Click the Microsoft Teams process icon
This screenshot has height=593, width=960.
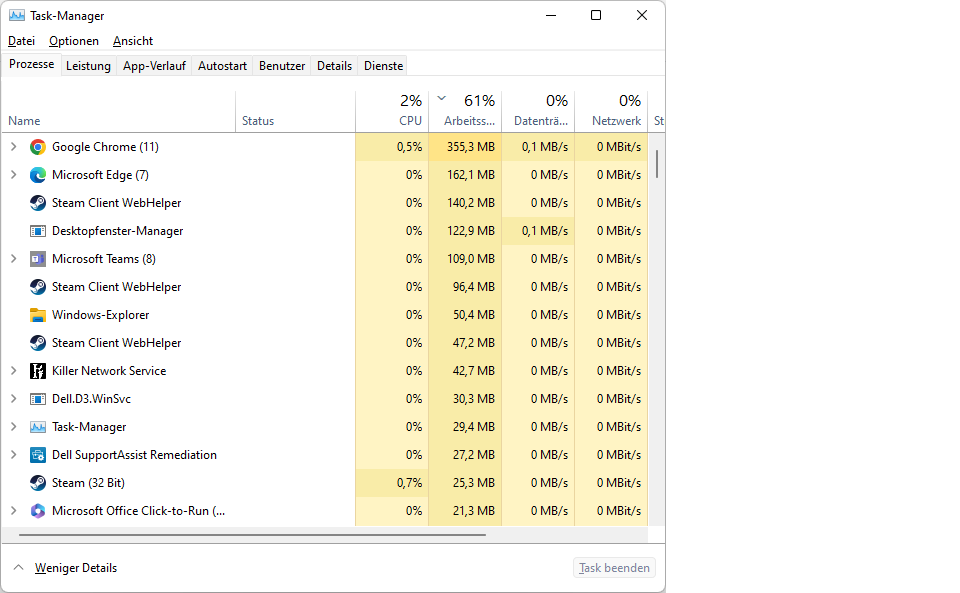point(38,259)
